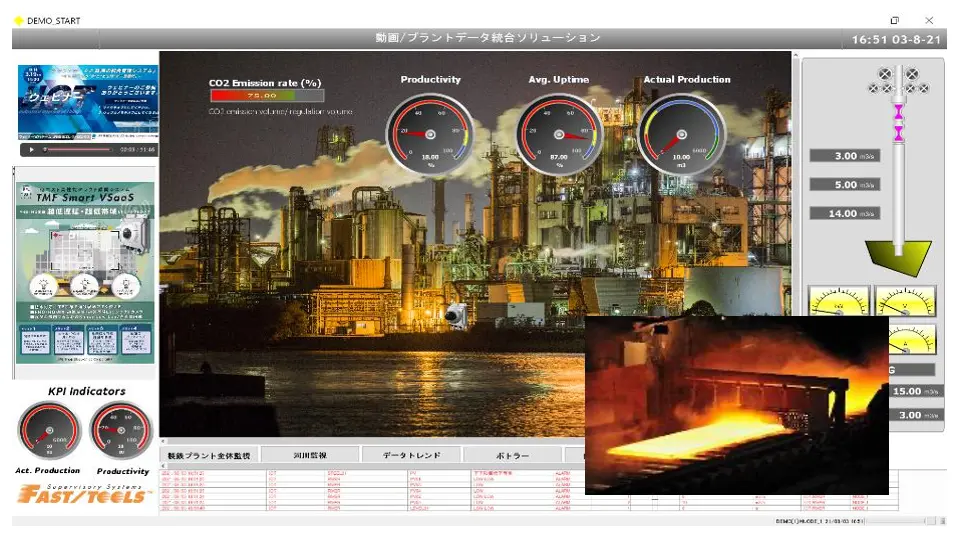Click the camera icon on the plant
960x542 pixels.
pyautogui.click(x=456, y=315)
